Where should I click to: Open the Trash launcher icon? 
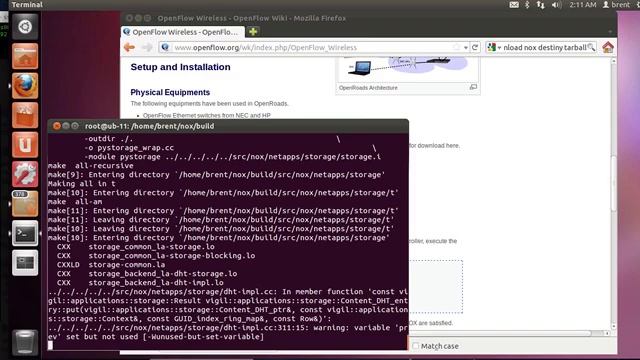tap(25, 342)
